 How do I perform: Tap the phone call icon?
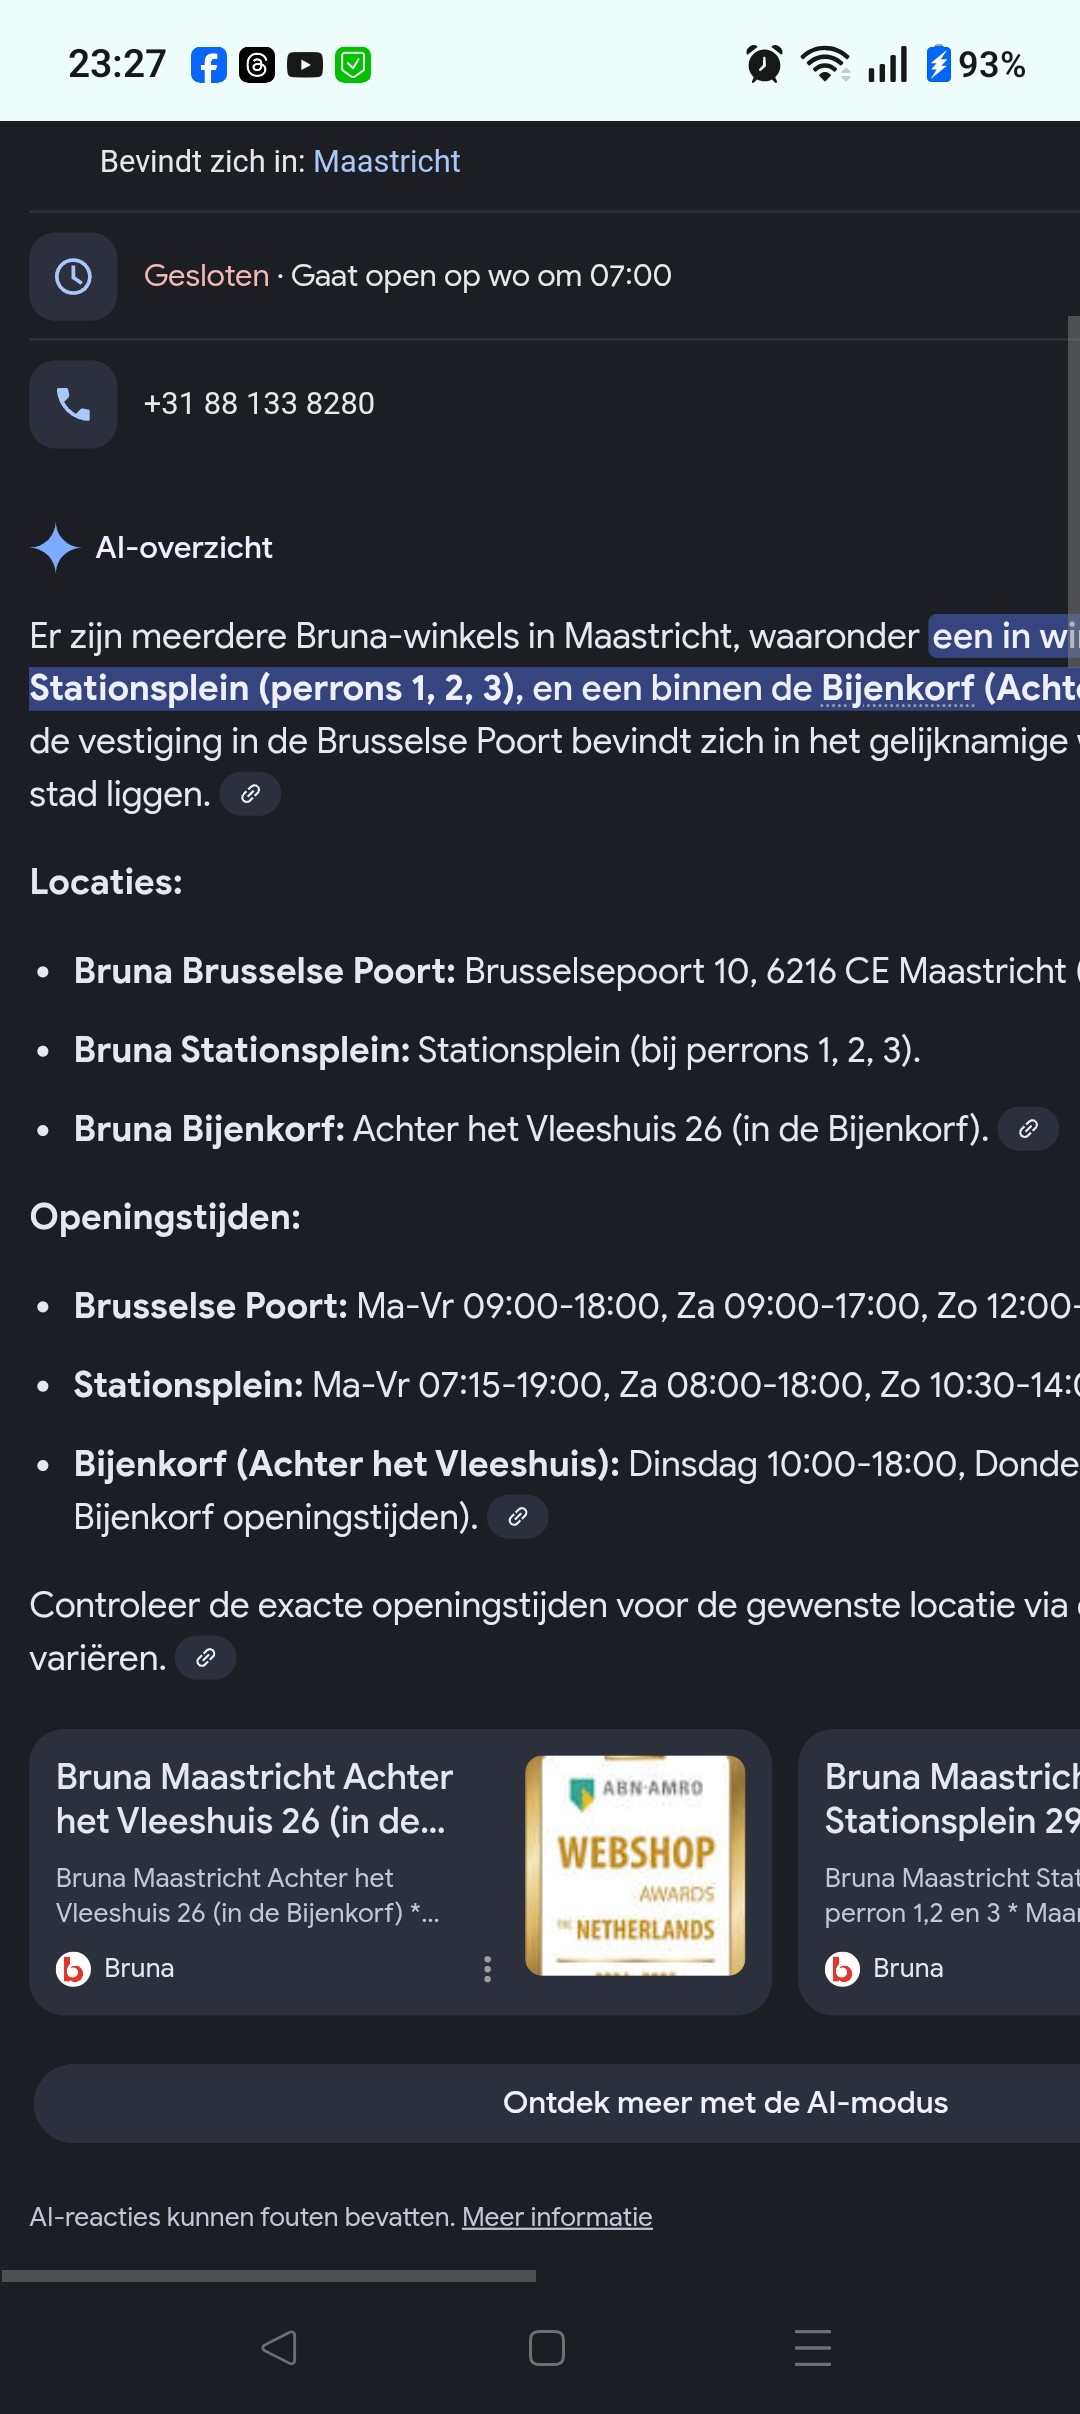pyautogui.click(x=73, y=404)
